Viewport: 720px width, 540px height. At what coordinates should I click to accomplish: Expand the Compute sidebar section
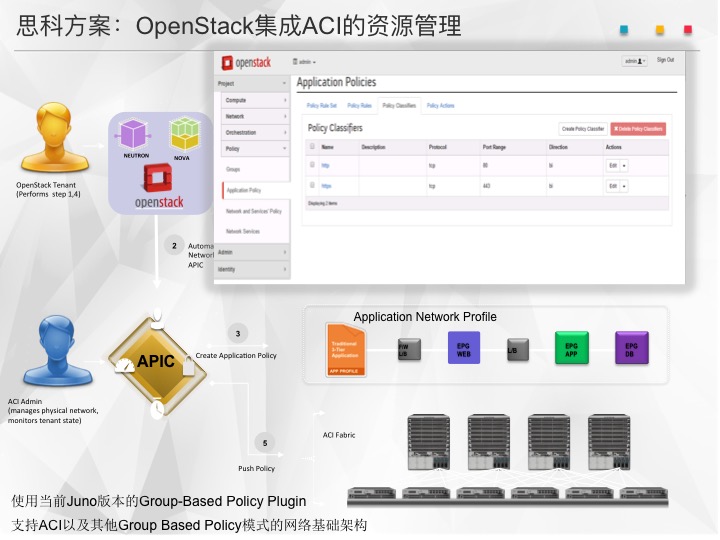tap(255, 100)
